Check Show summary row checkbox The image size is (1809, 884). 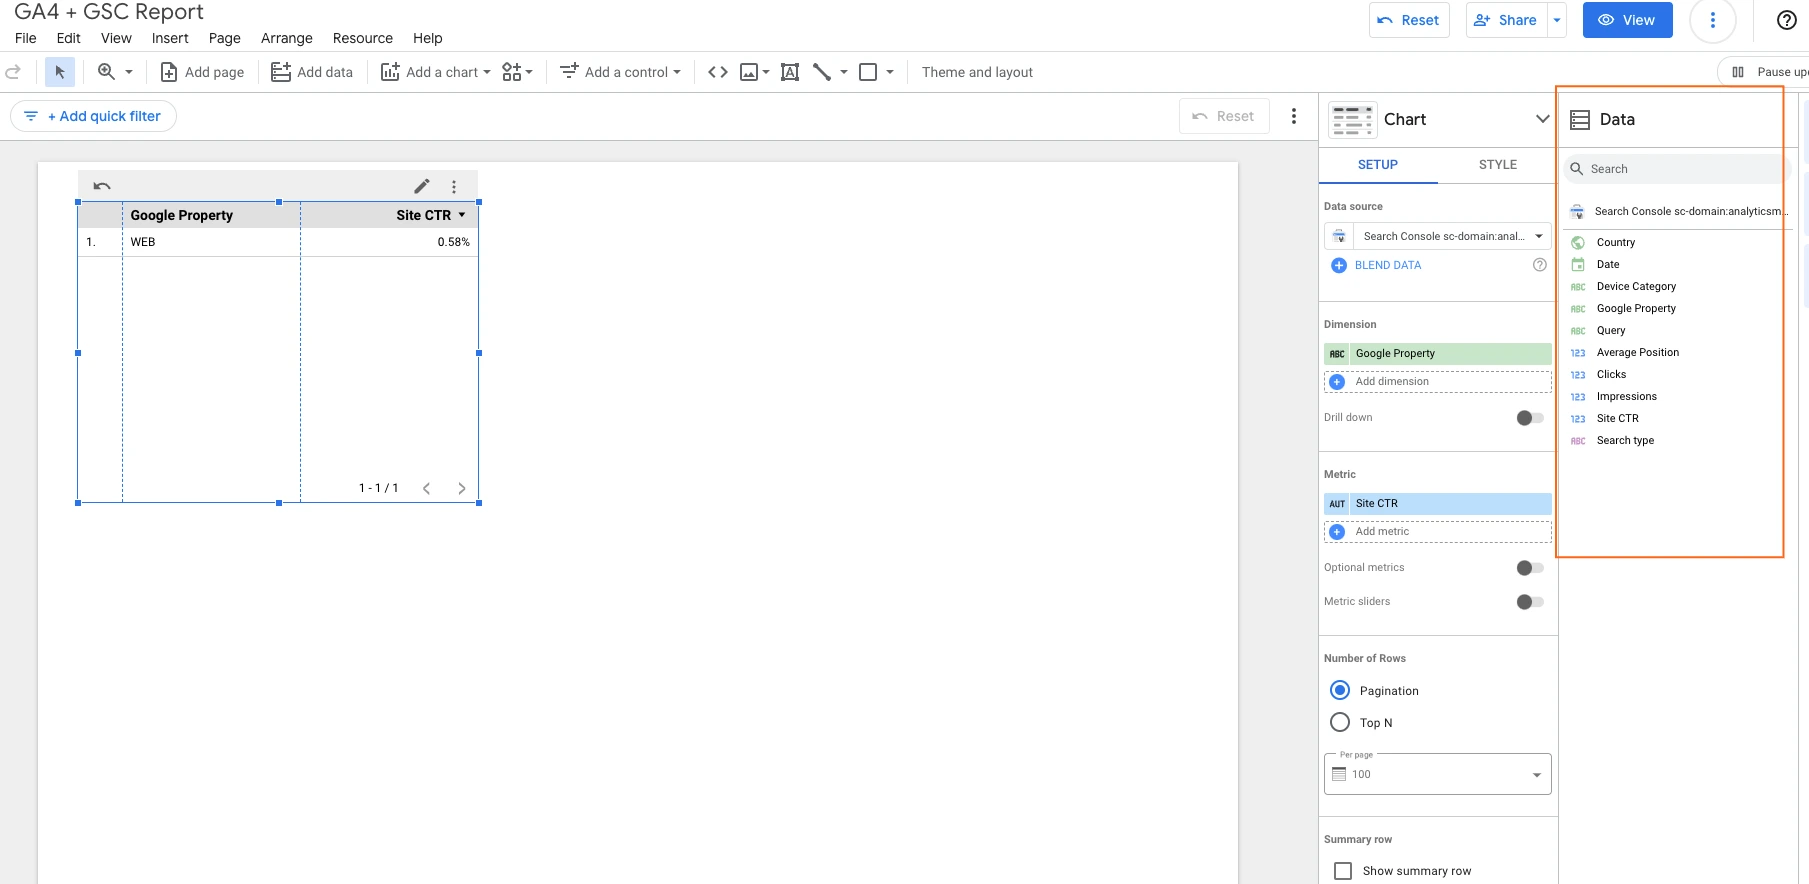tap(1343, 871)
